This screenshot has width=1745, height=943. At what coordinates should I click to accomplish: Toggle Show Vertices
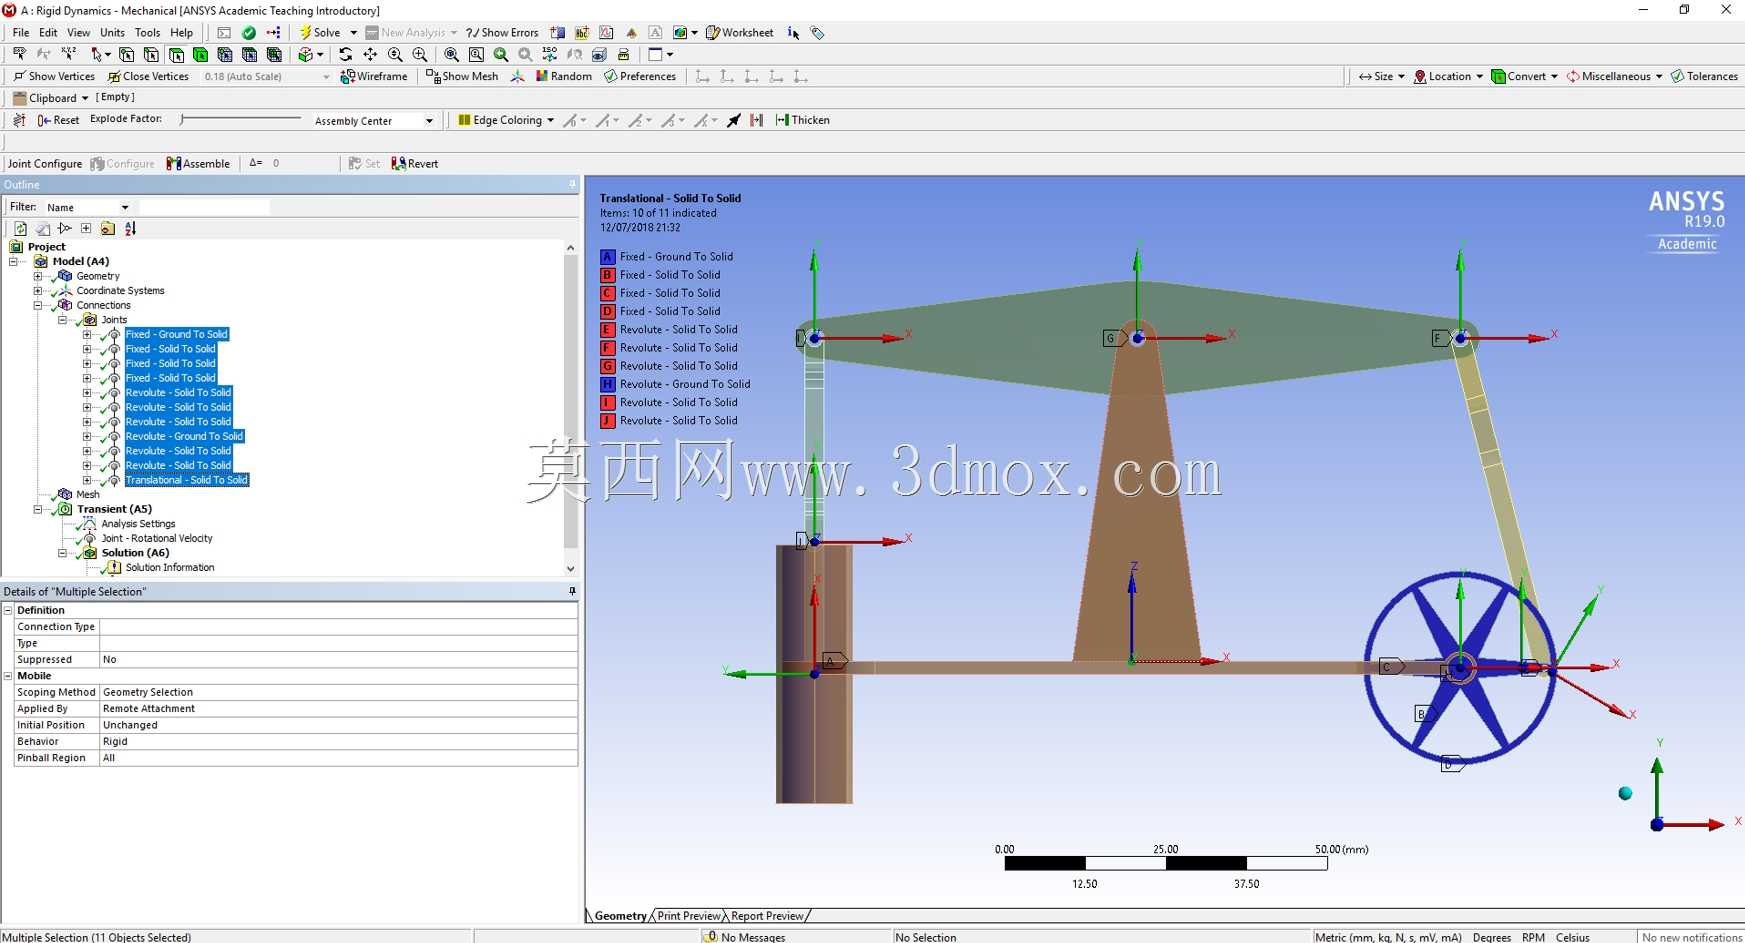[54, 76]
